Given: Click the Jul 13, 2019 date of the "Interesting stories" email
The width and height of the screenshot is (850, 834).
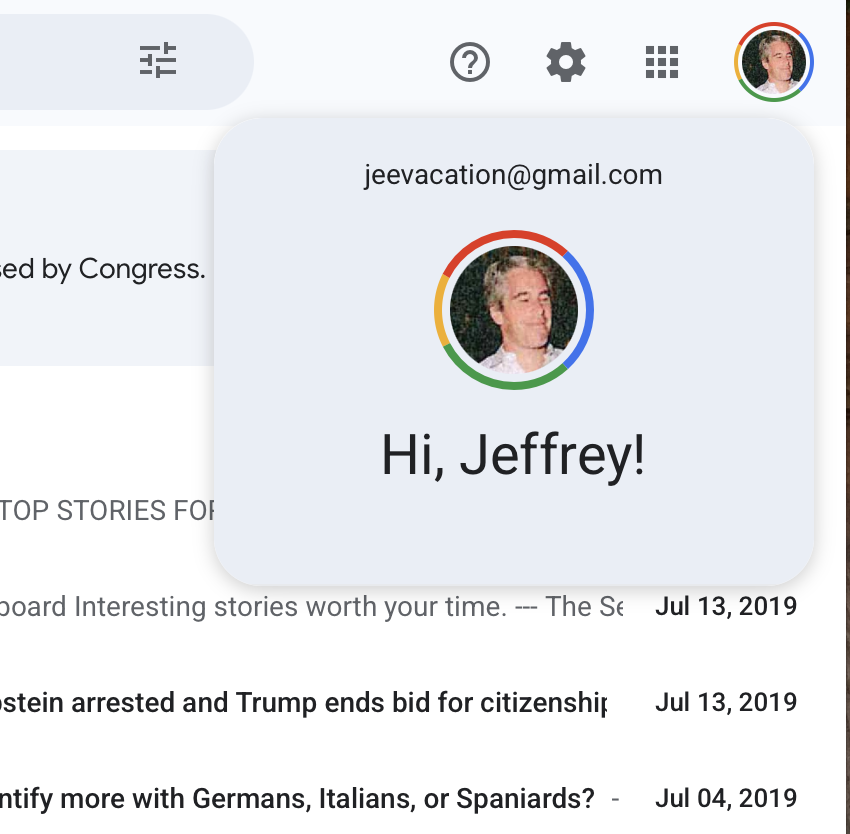Looking at the screenshot, I should pyautogui.click(x=725, y=607).
